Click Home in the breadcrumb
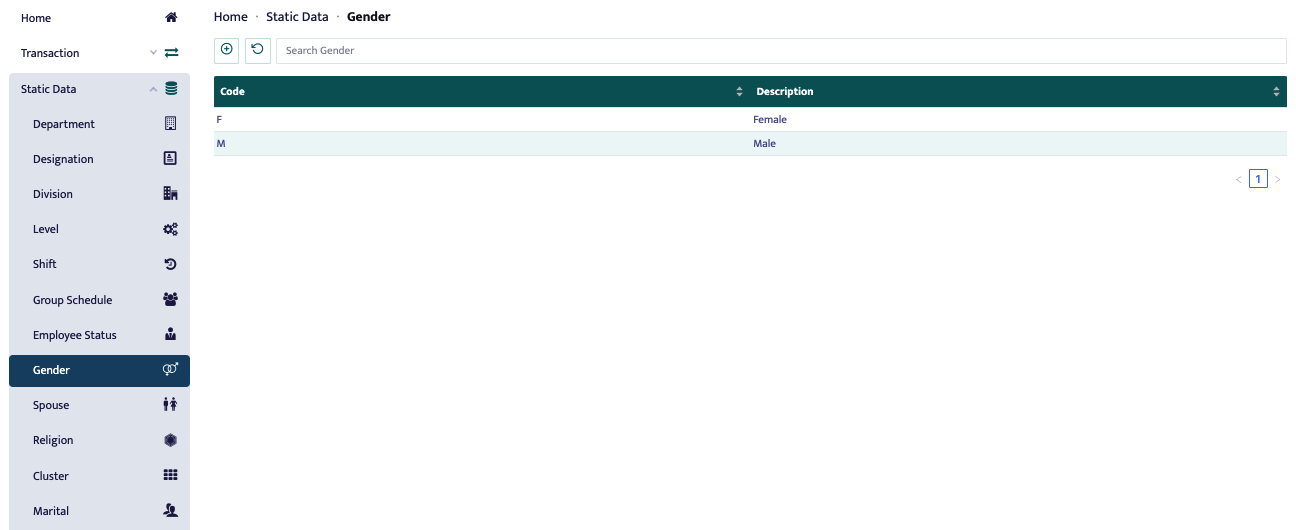Screen dimensions: 1296x530 (x=231, y=17)
